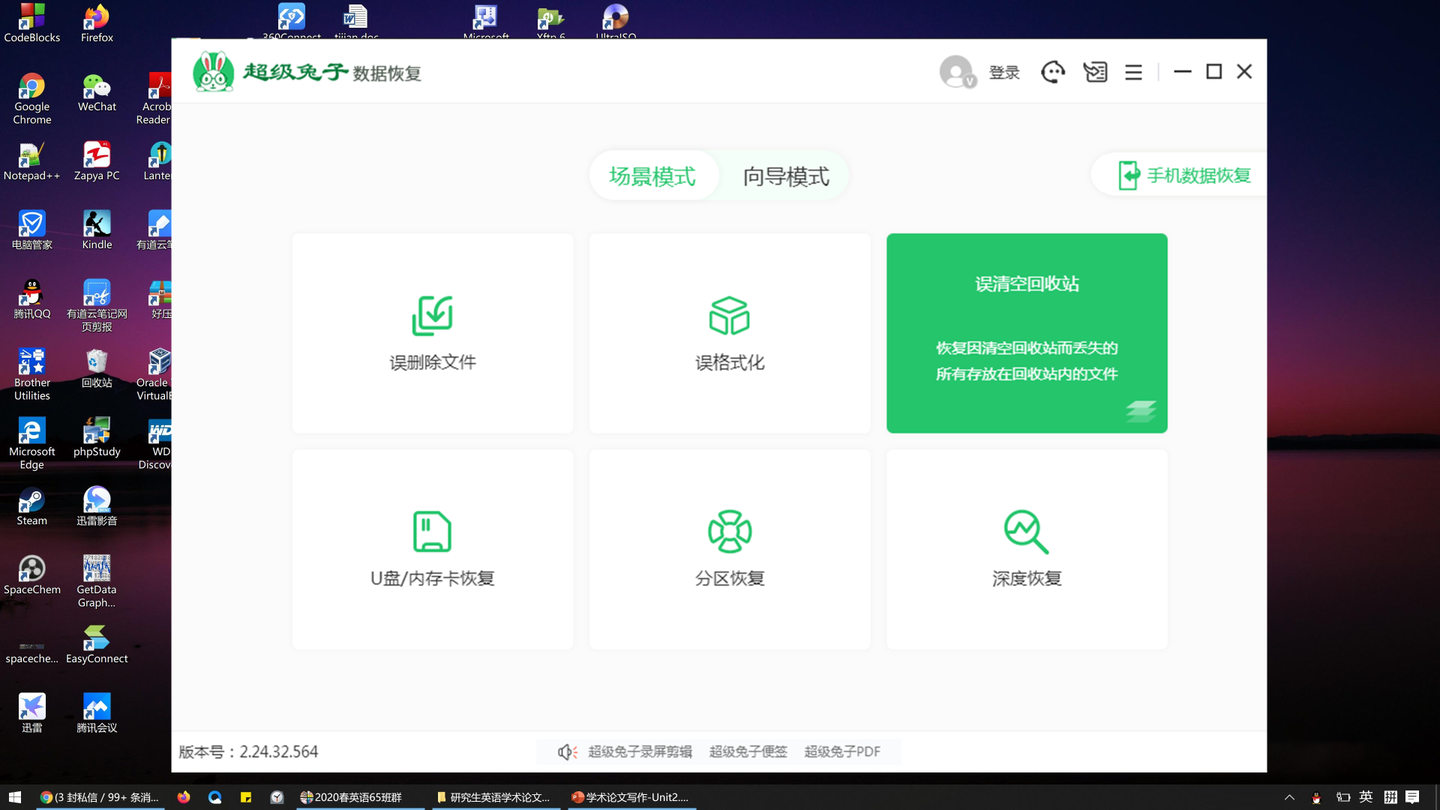Show hidden system tray icons
This screenshot has height=810, width=1440.
(1289, 797)
